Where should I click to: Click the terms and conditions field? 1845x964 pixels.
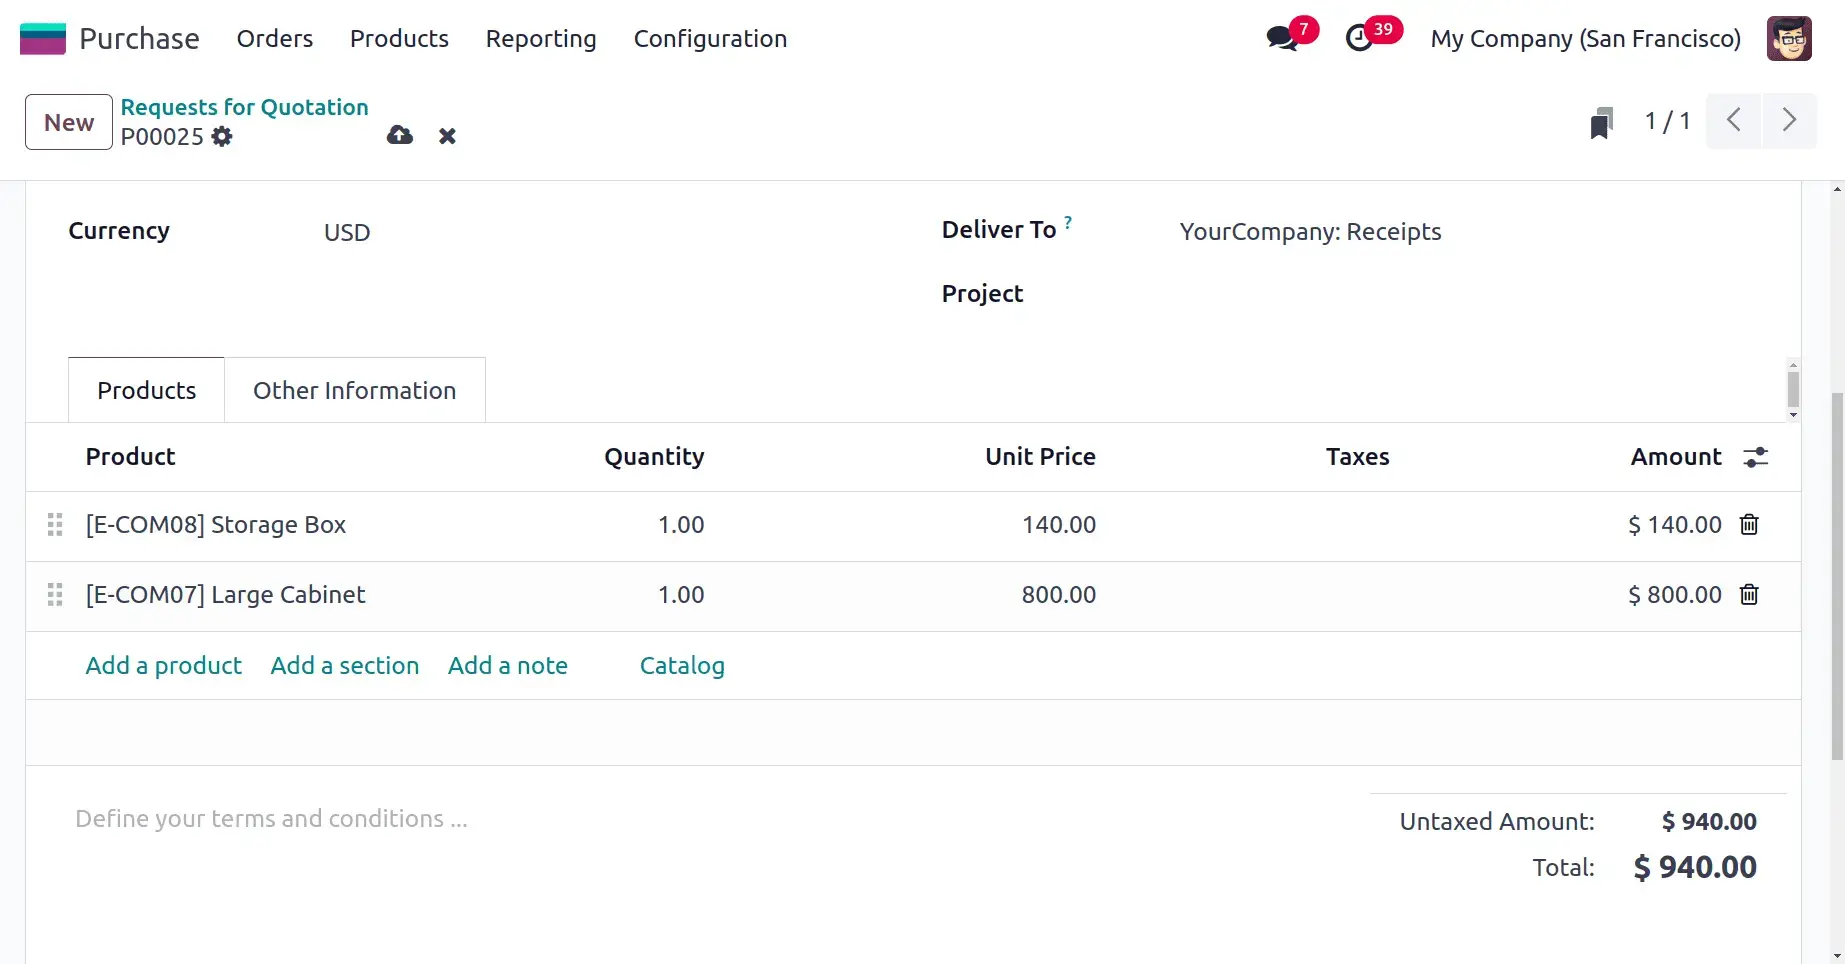tap(271, 819)
